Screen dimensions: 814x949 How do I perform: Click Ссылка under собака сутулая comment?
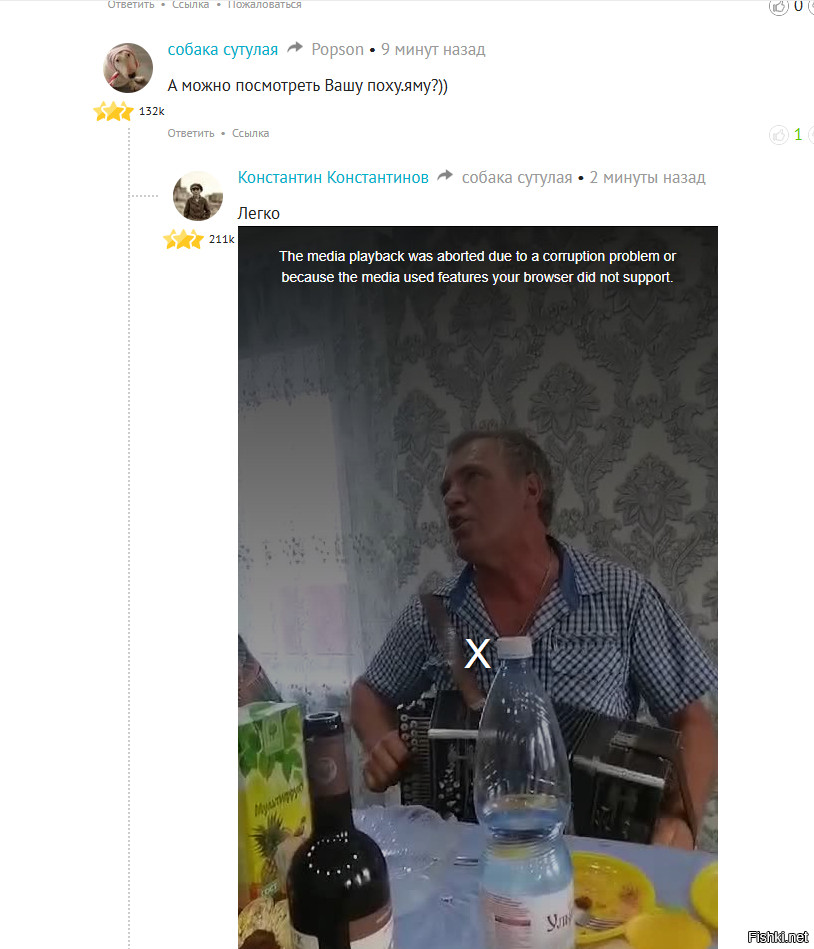click(251, 133)
